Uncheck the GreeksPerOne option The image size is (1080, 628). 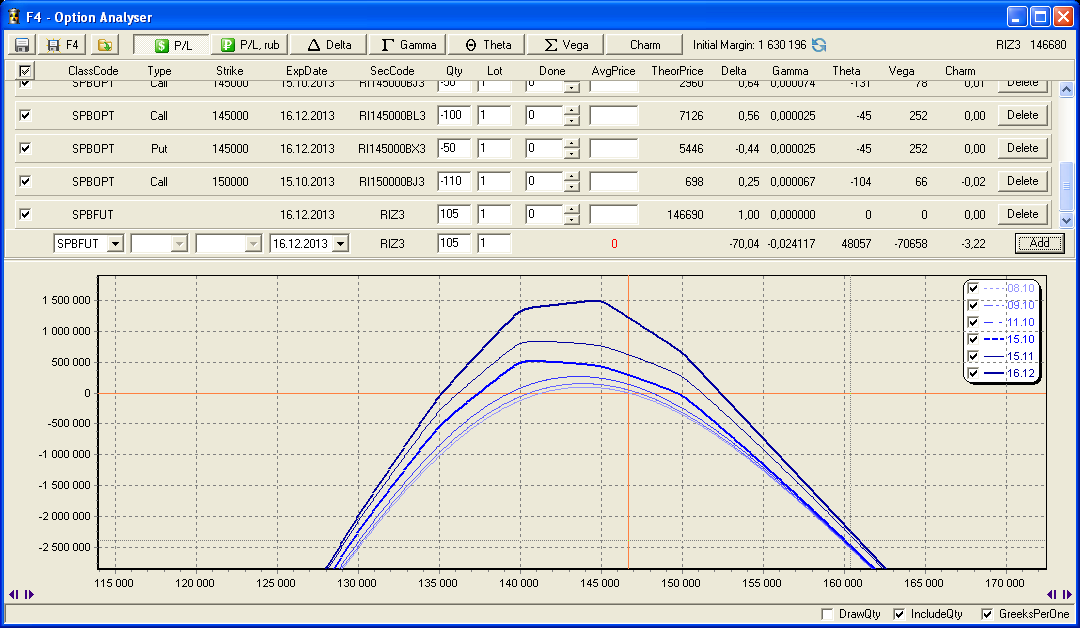[x=988, y=614]
